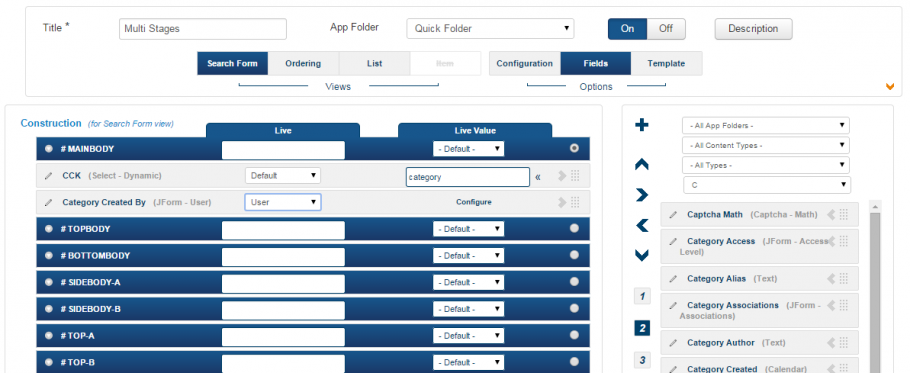Click the orange collapse arrow in header panel
The image size is (910, 373).
890,87
